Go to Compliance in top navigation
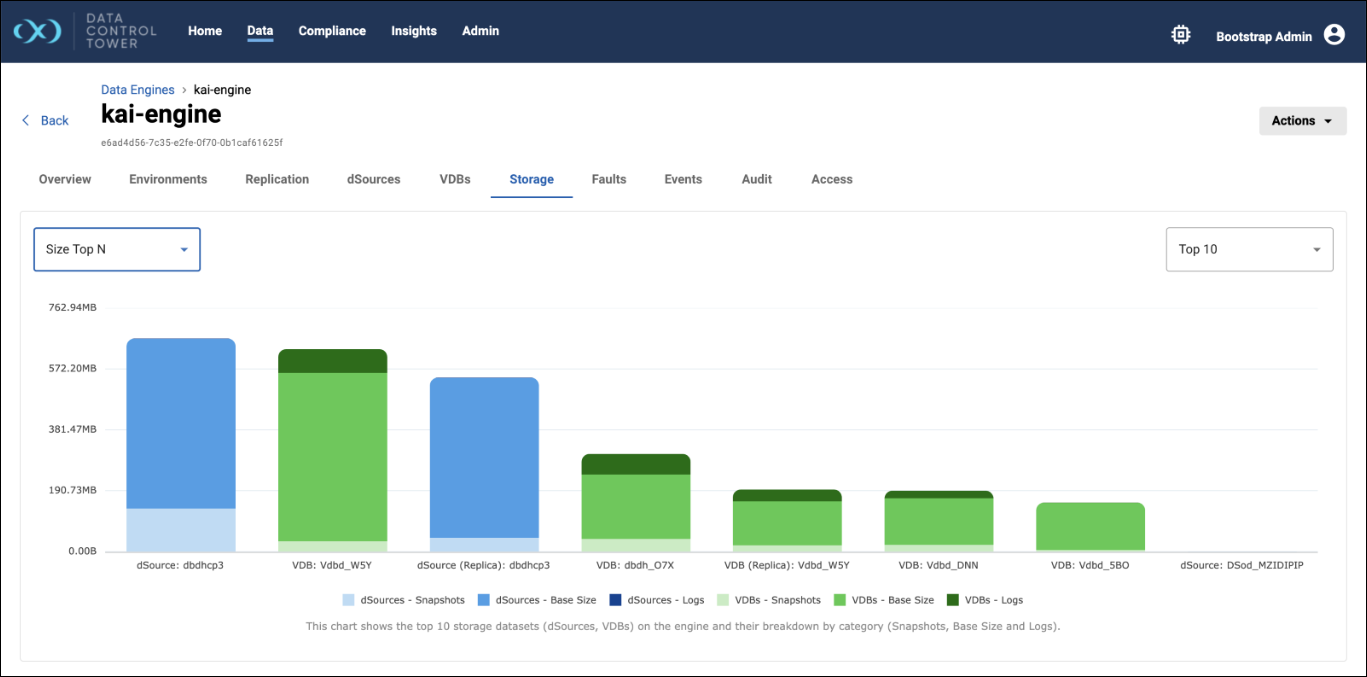This screenshot has width=1367, height=677. pyautogui.click(x=332, y=31)
